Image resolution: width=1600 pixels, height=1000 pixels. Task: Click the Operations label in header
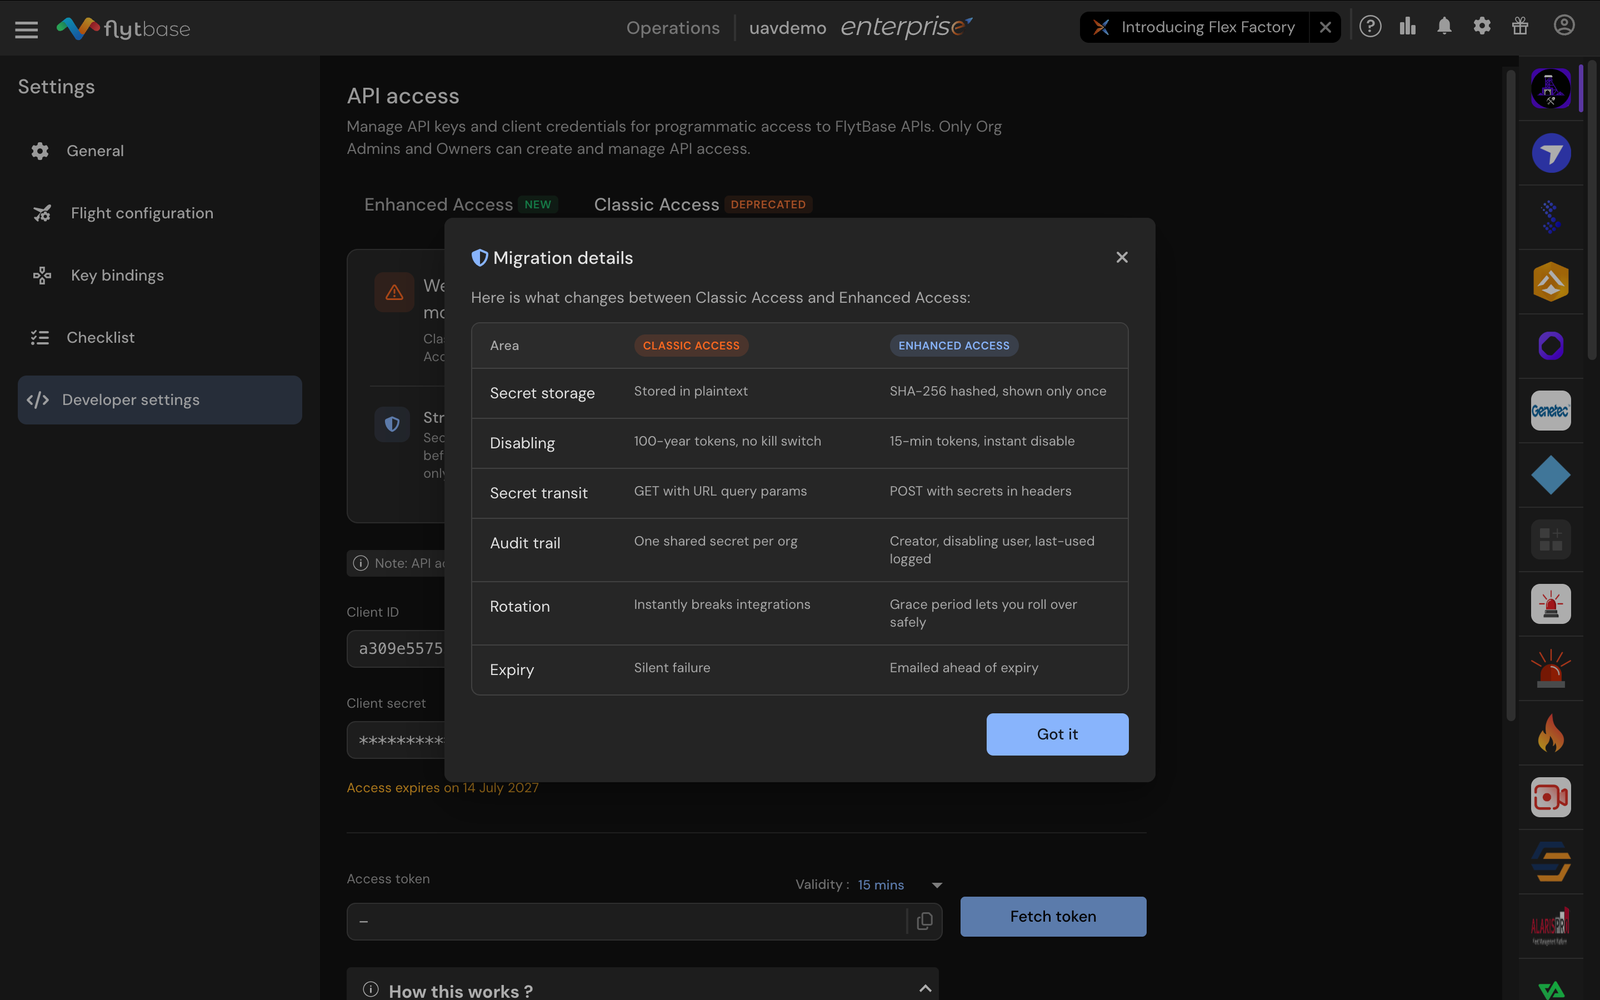pos(673,28)
